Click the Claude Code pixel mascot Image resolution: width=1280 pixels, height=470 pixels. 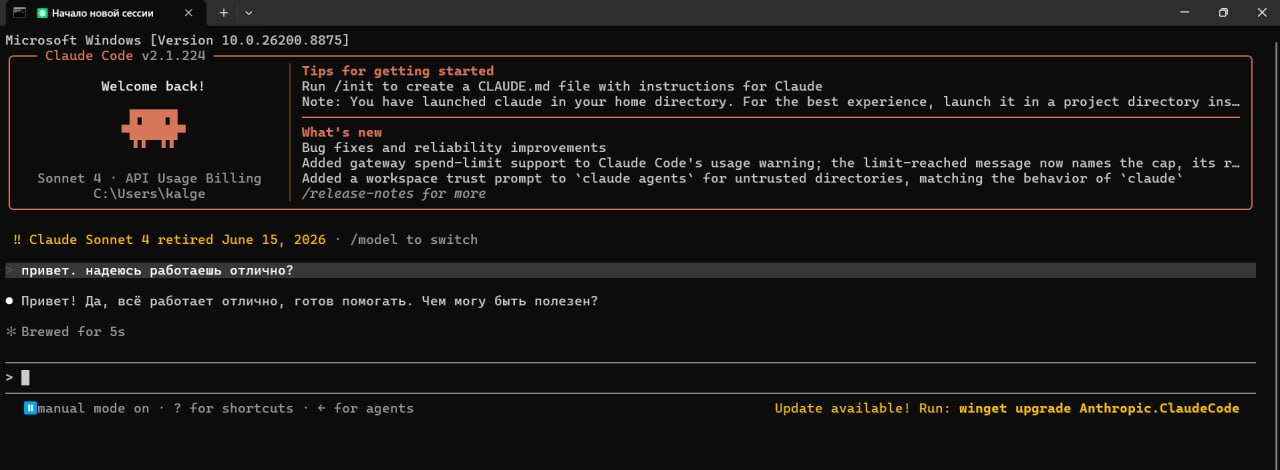153,126
